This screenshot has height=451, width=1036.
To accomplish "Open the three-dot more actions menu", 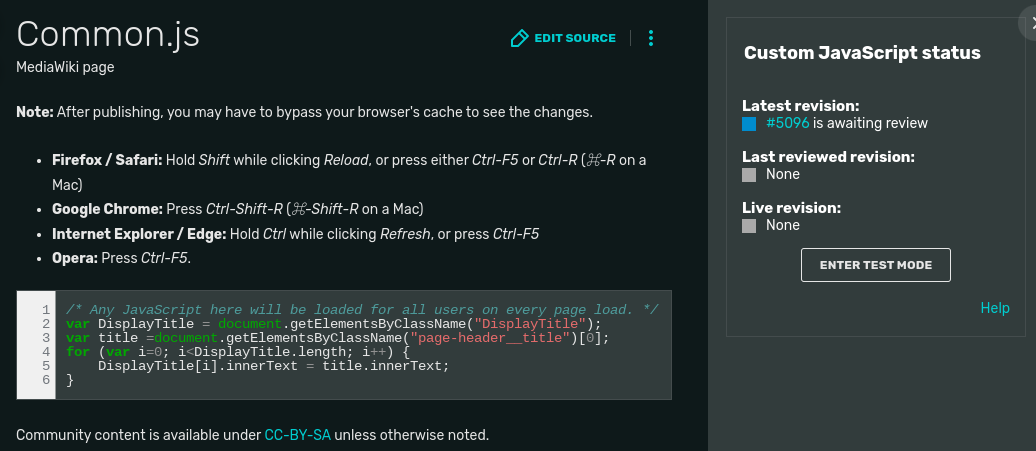I will click(651, 38).
